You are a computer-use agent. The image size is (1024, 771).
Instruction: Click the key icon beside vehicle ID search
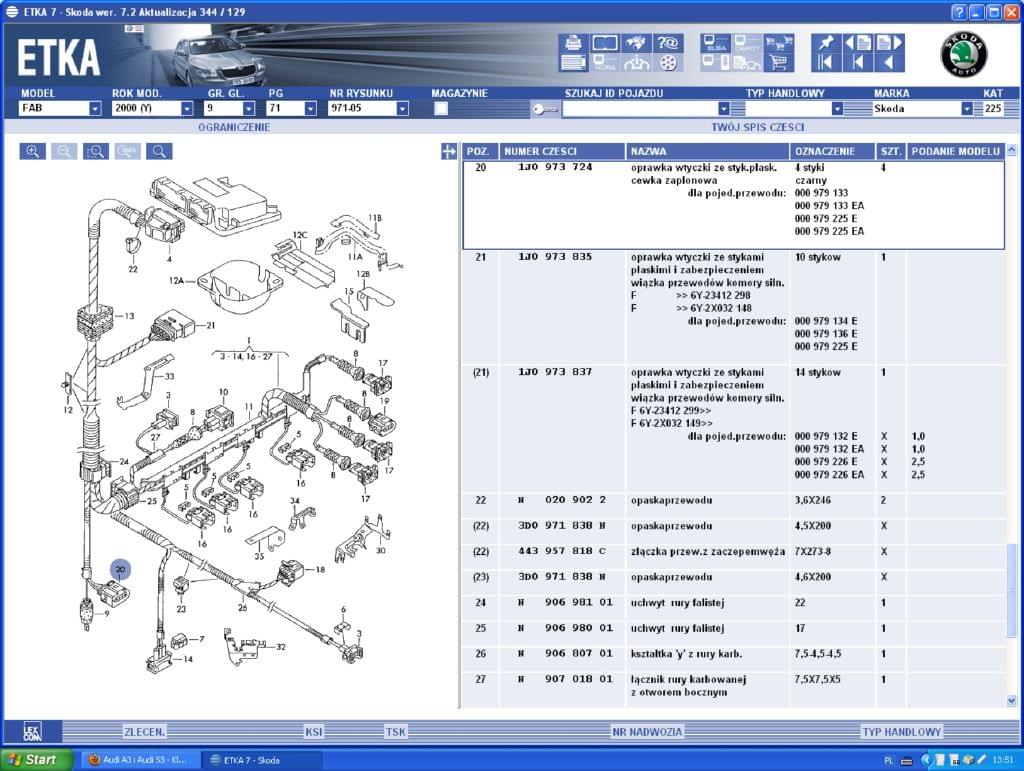tap(545, 109)
